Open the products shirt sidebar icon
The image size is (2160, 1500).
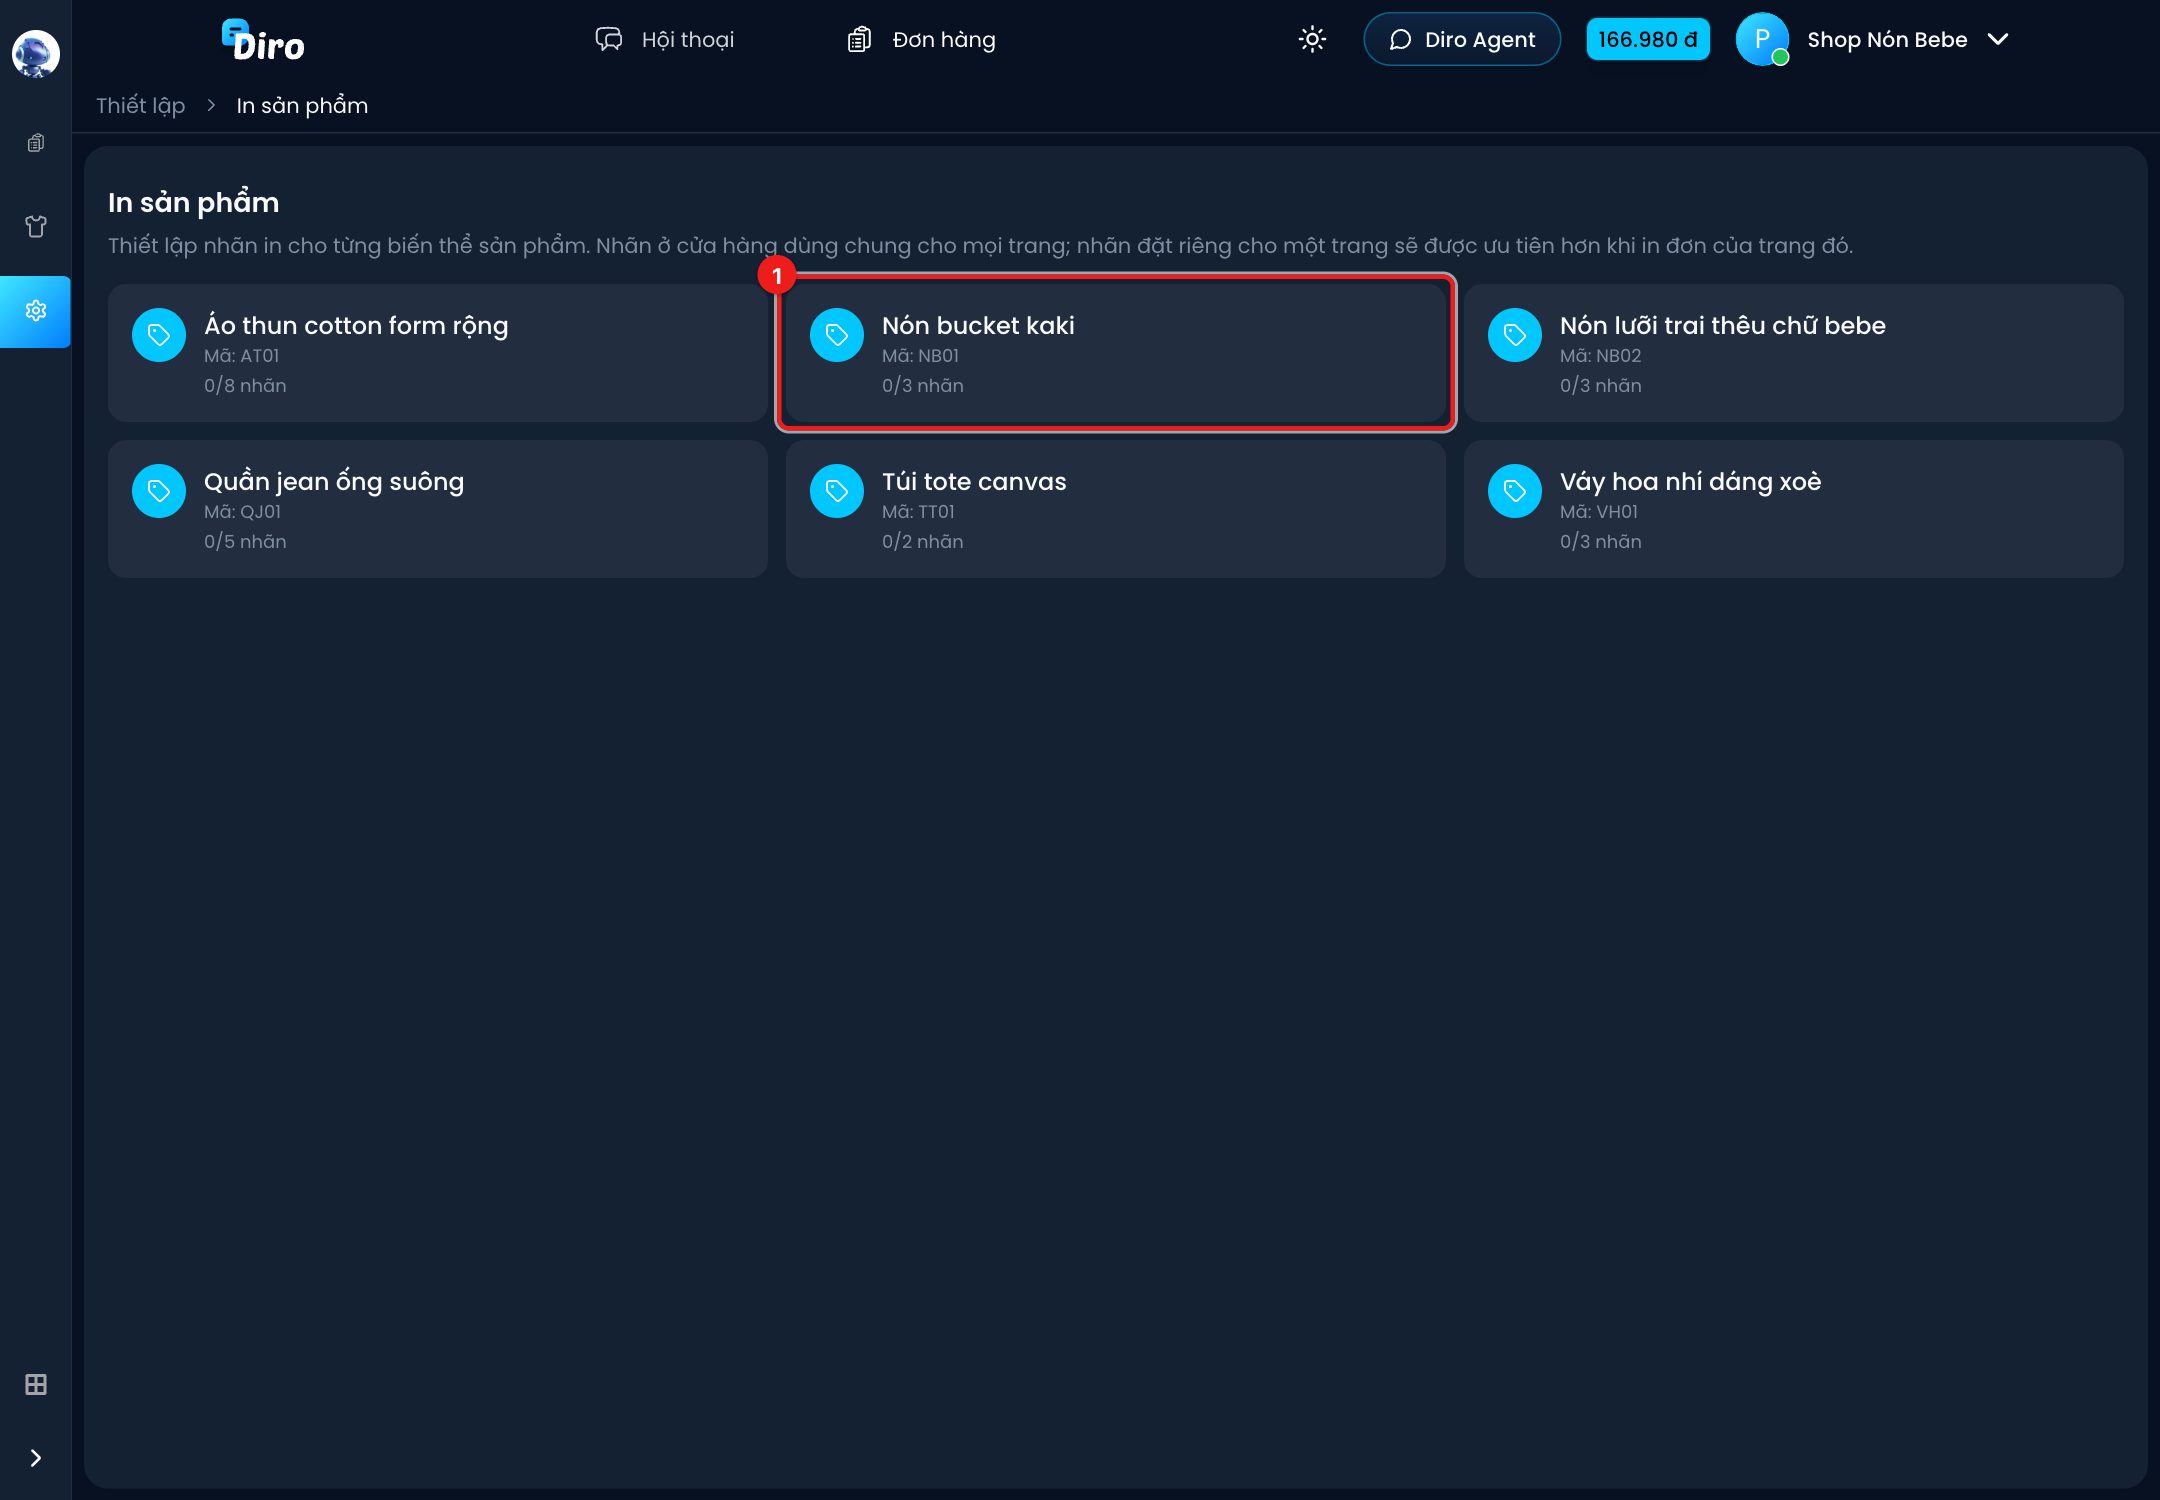pos(35,226)
